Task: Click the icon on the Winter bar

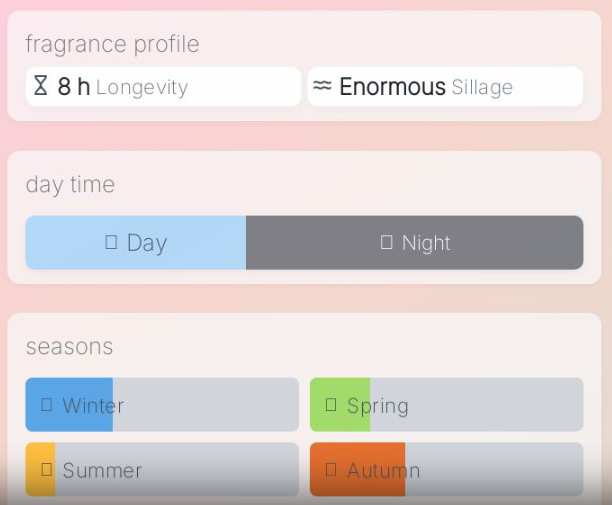Action: tap(47, 404)
